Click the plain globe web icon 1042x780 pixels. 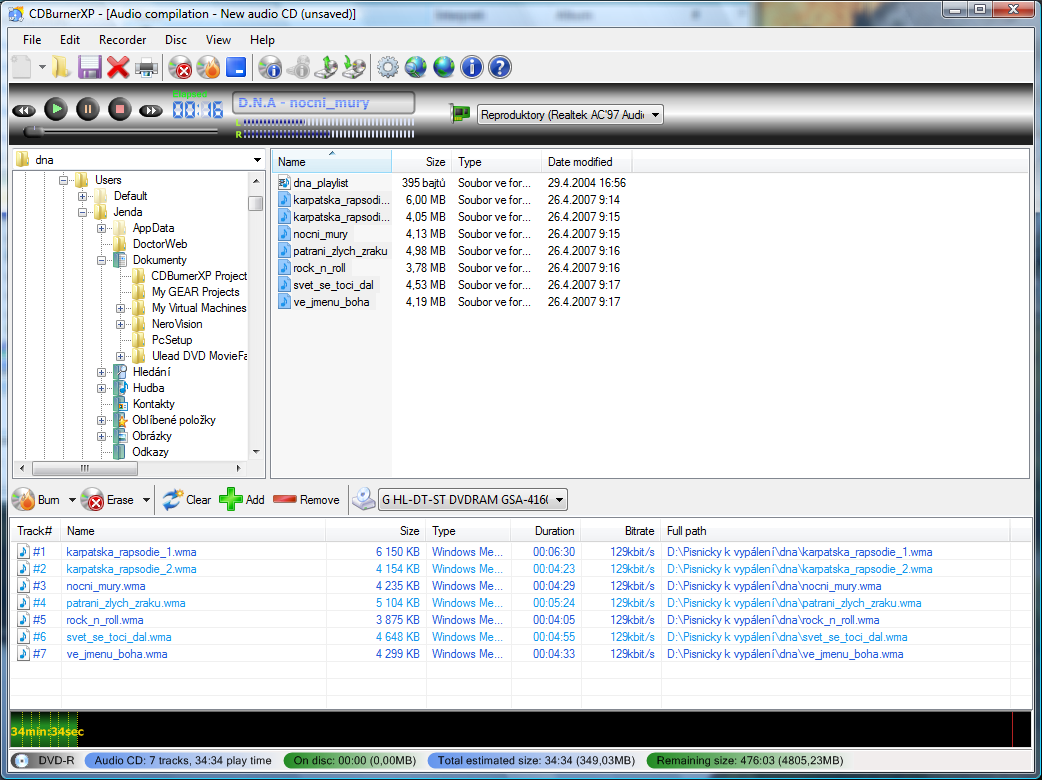click(x=444, y=67)
